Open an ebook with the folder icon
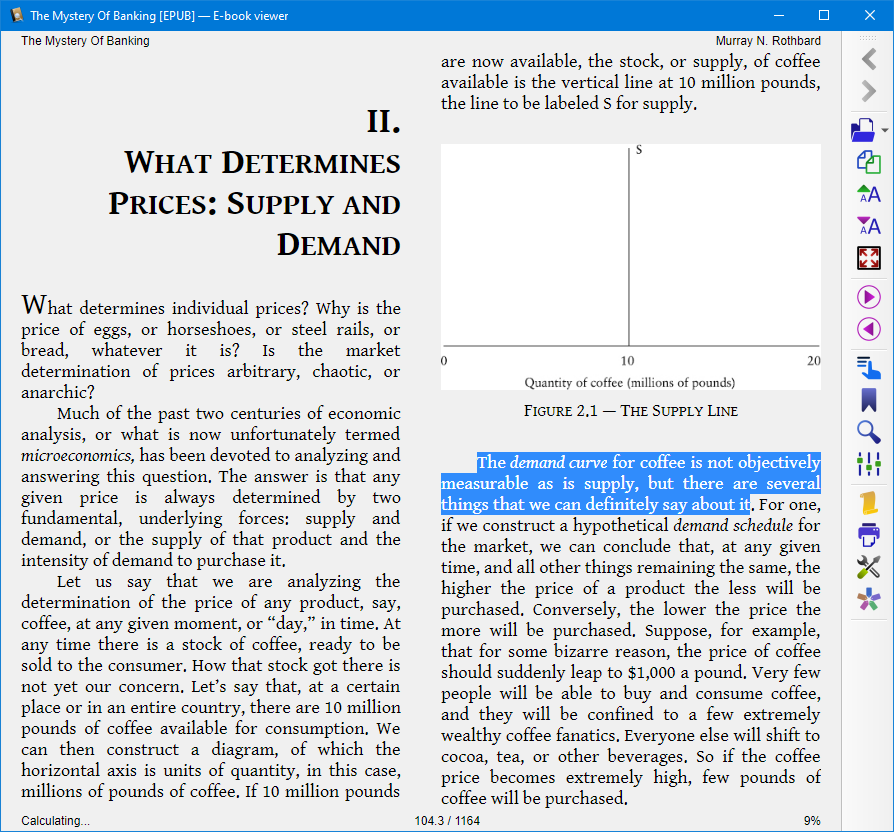The width and height of the screenshot is (894, 832). [863, 130]
